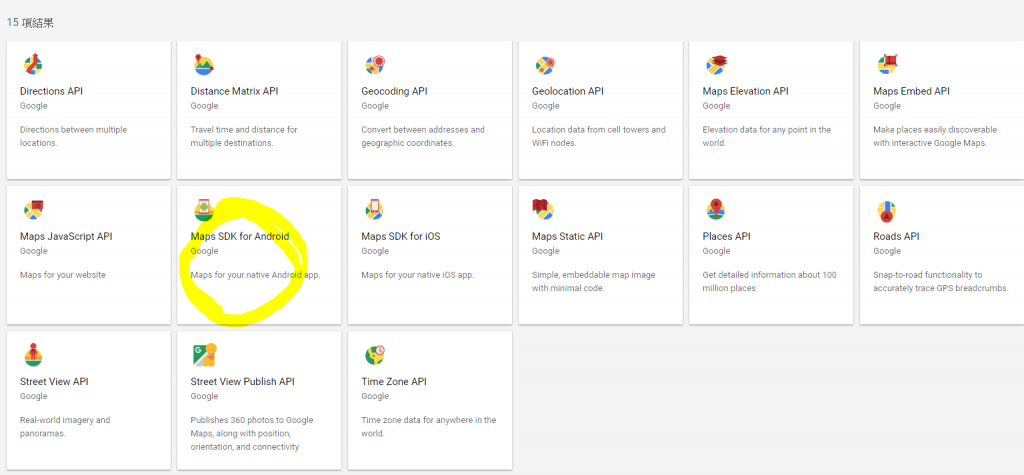1024x475 pixels.
Task: Click the Roads API icon
Action: (886, 210)
